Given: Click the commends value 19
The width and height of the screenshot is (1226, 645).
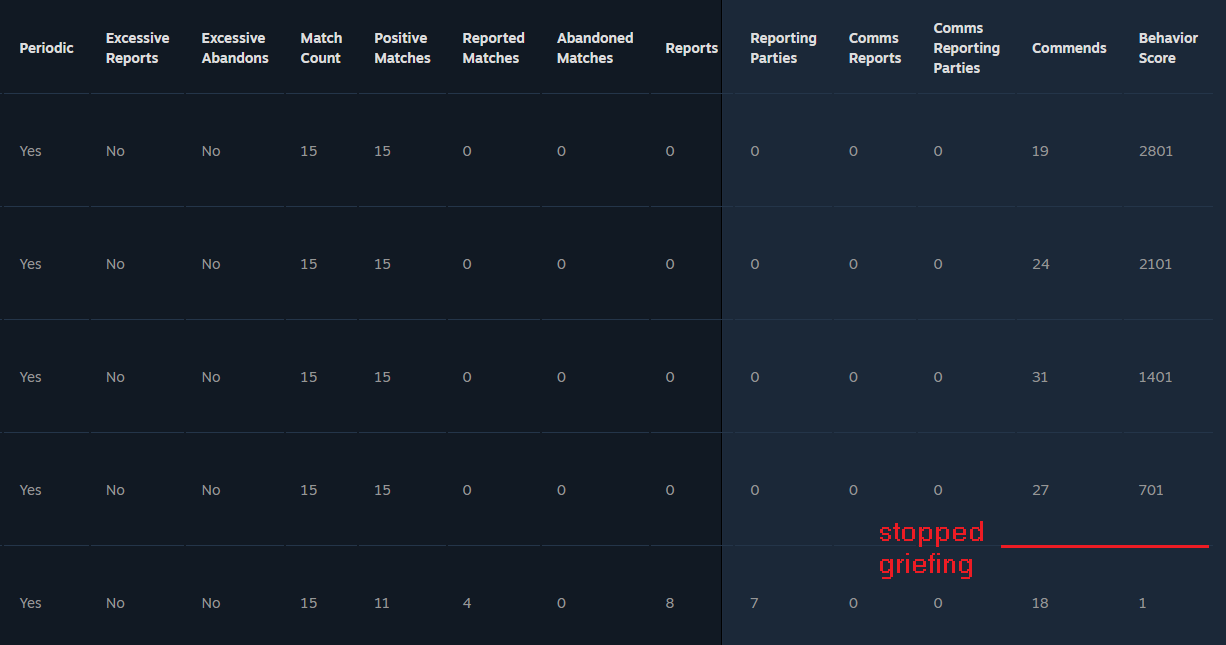Looking at the screenshot, I should click(x=1040, y=151).
